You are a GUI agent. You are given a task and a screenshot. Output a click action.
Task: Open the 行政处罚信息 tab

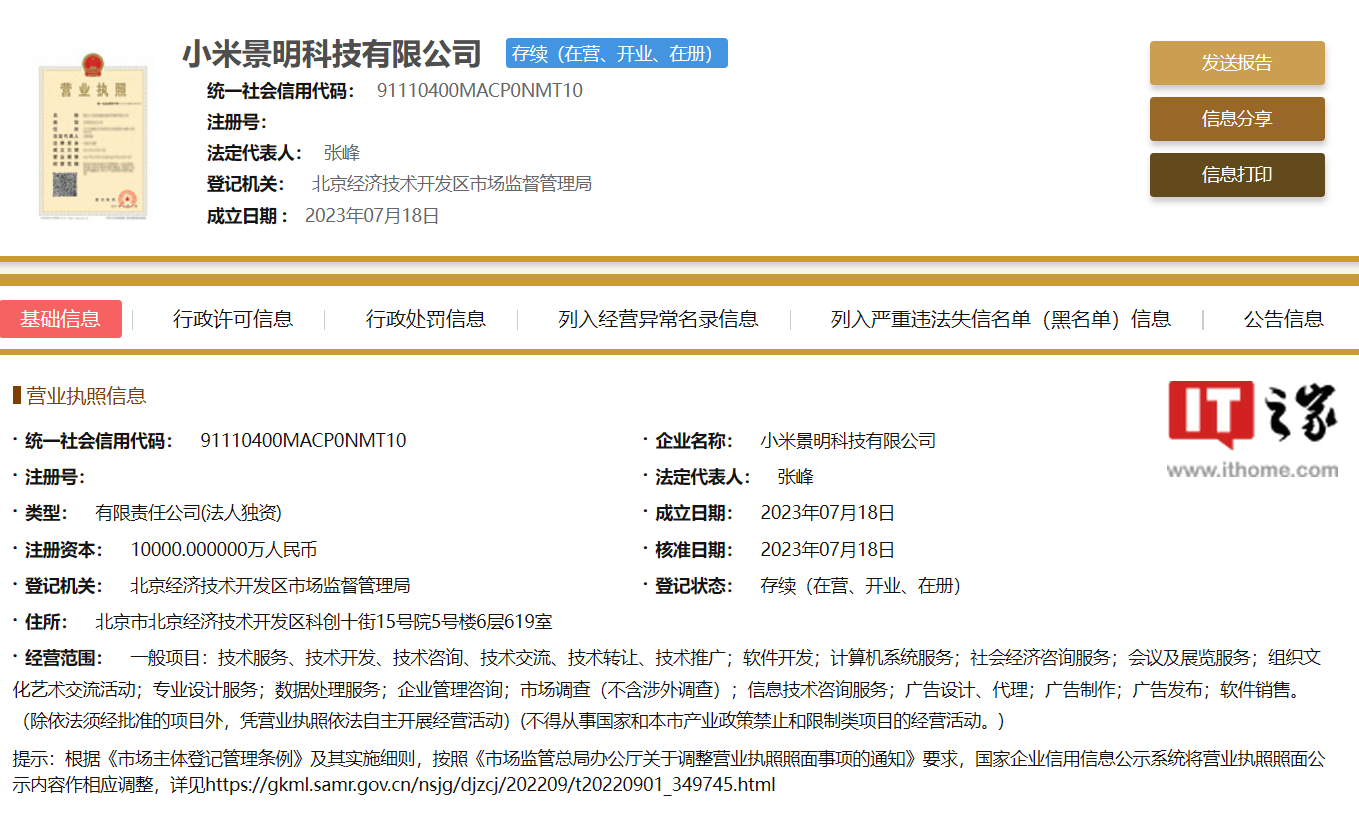tap(426, 319)
